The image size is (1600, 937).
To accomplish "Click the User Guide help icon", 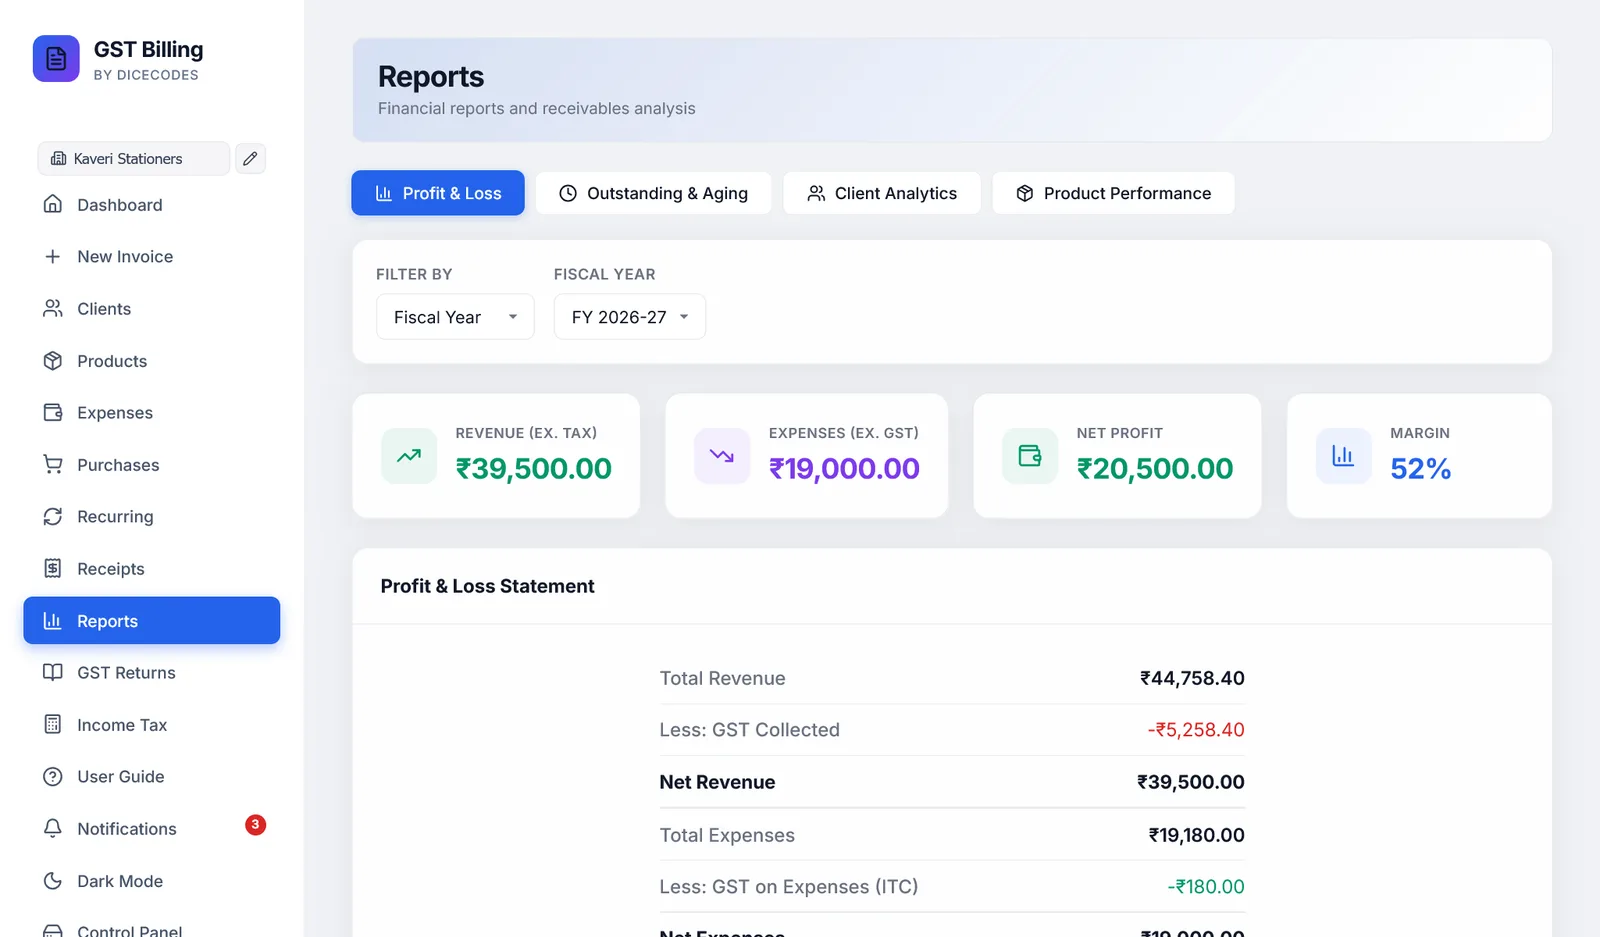I will pyautogui.click(x=53, y=776).
